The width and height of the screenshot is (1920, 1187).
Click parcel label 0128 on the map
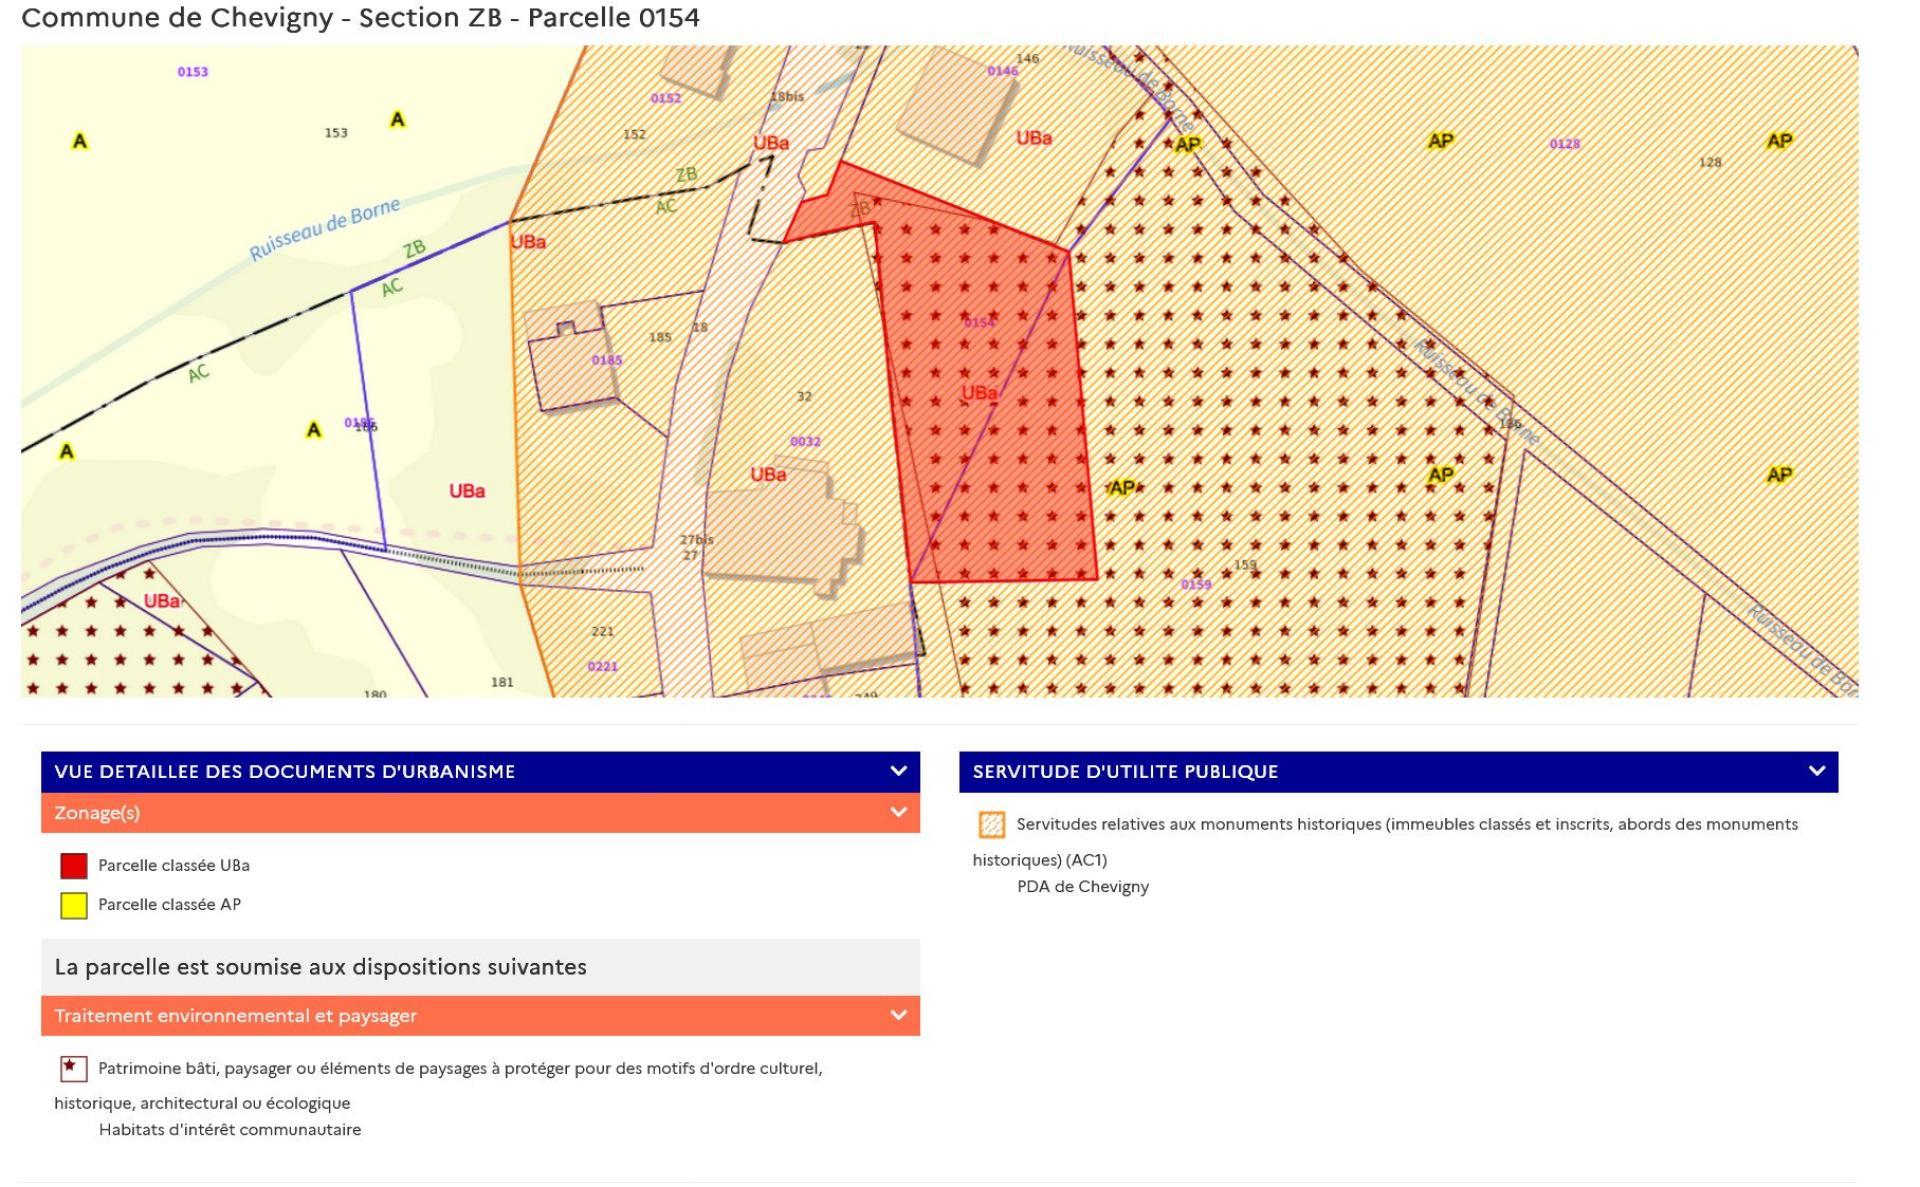click(1564, 144)
